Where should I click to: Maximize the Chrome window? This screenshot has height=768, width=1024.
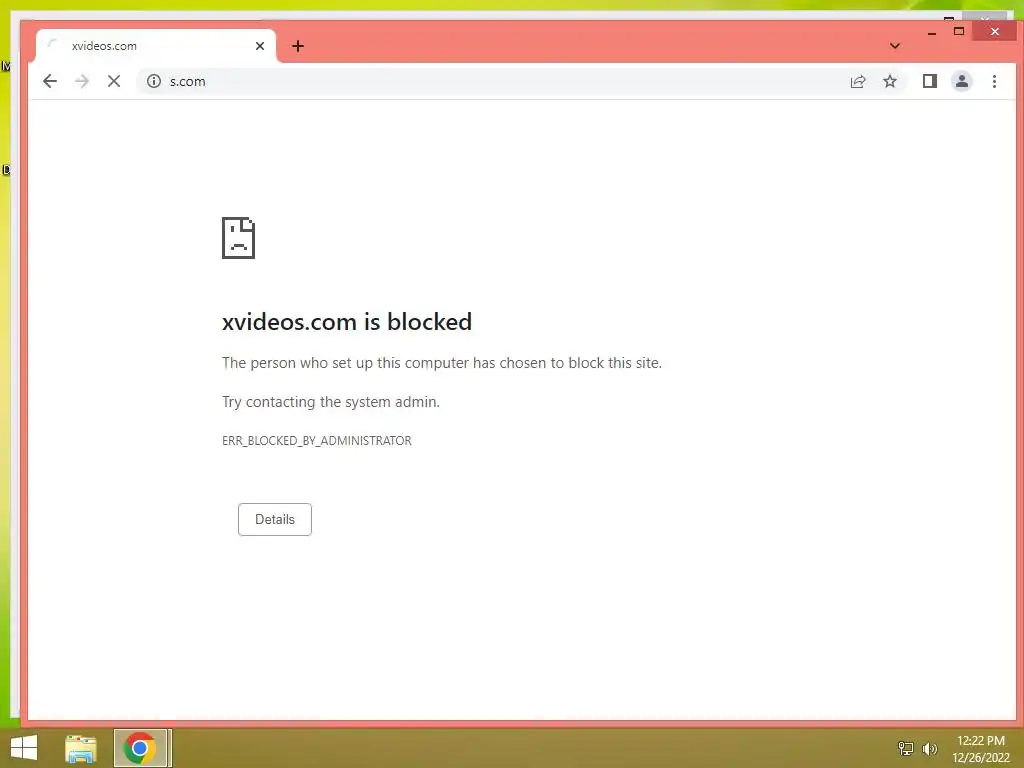pyautogui.click(x=959, y=31)
